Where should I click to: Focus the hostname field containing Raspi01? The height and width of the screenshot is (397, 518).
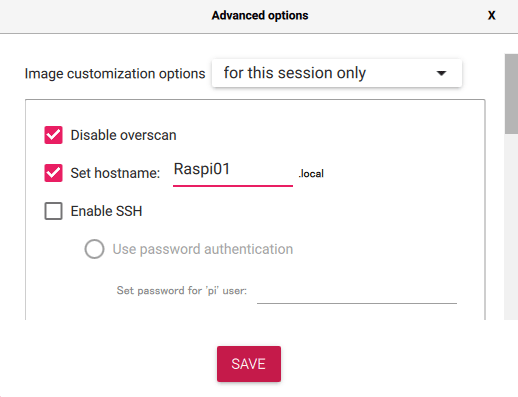coord(233,173)
